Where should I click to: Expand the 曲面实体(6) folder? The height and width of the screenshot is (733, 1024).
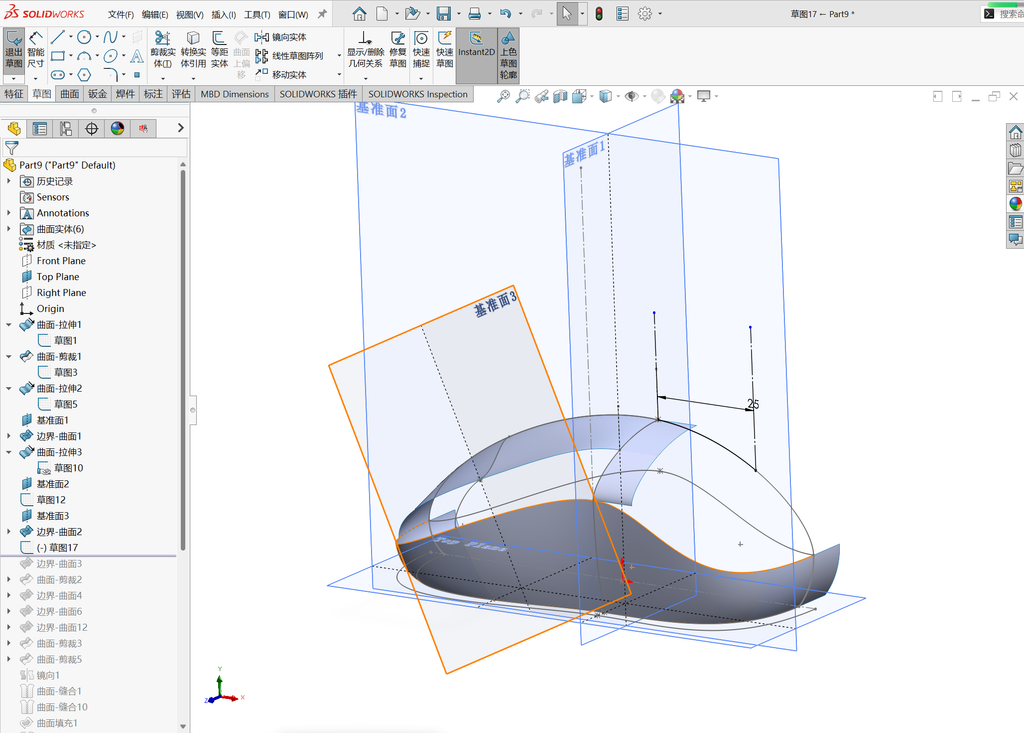point(9,229)
